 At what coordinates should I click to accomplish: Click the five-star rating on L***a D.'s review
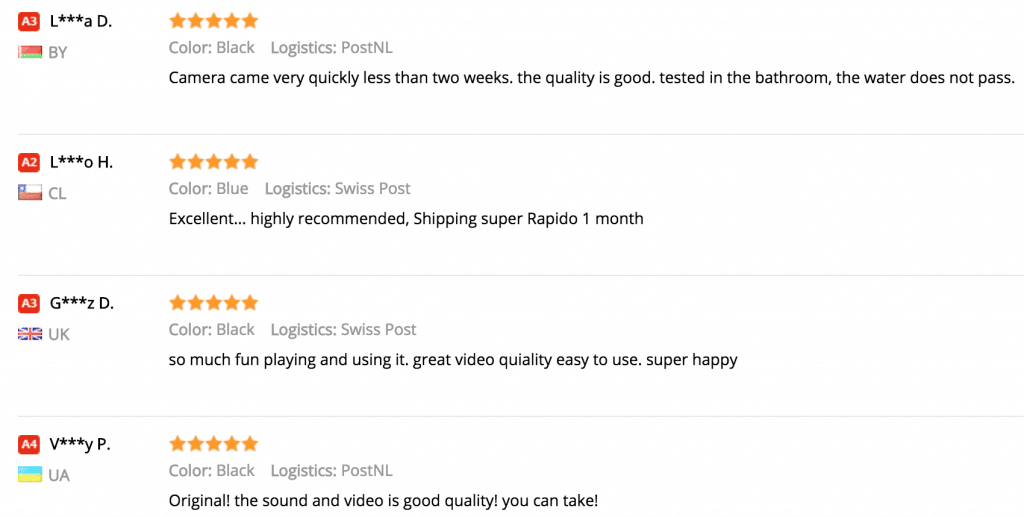214,21
